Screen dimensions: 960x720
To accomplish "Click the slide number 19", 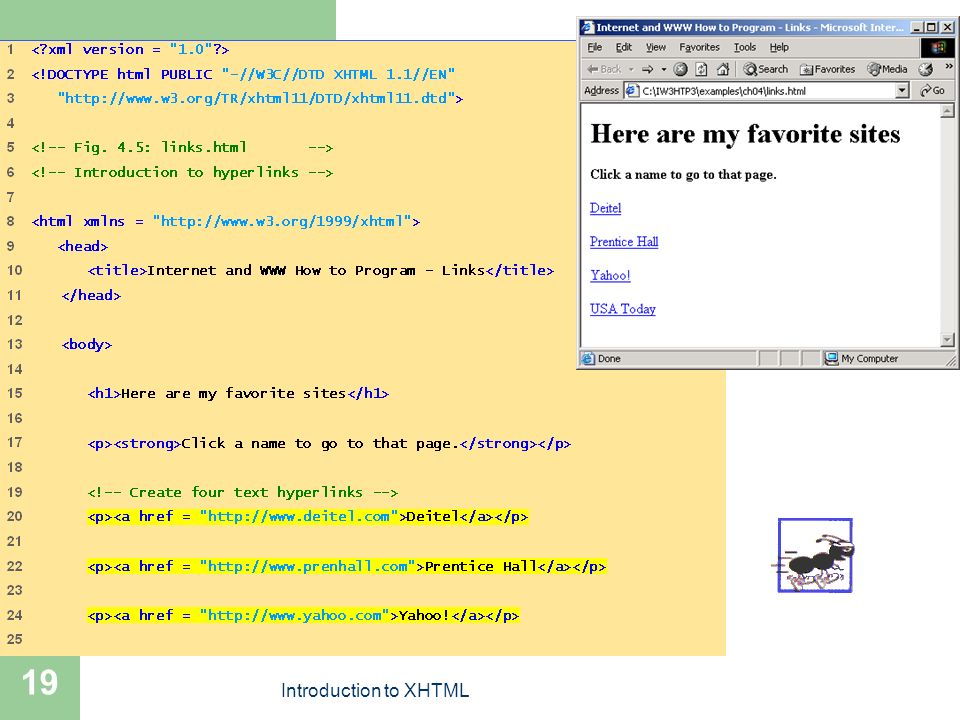I will point(40,683).
